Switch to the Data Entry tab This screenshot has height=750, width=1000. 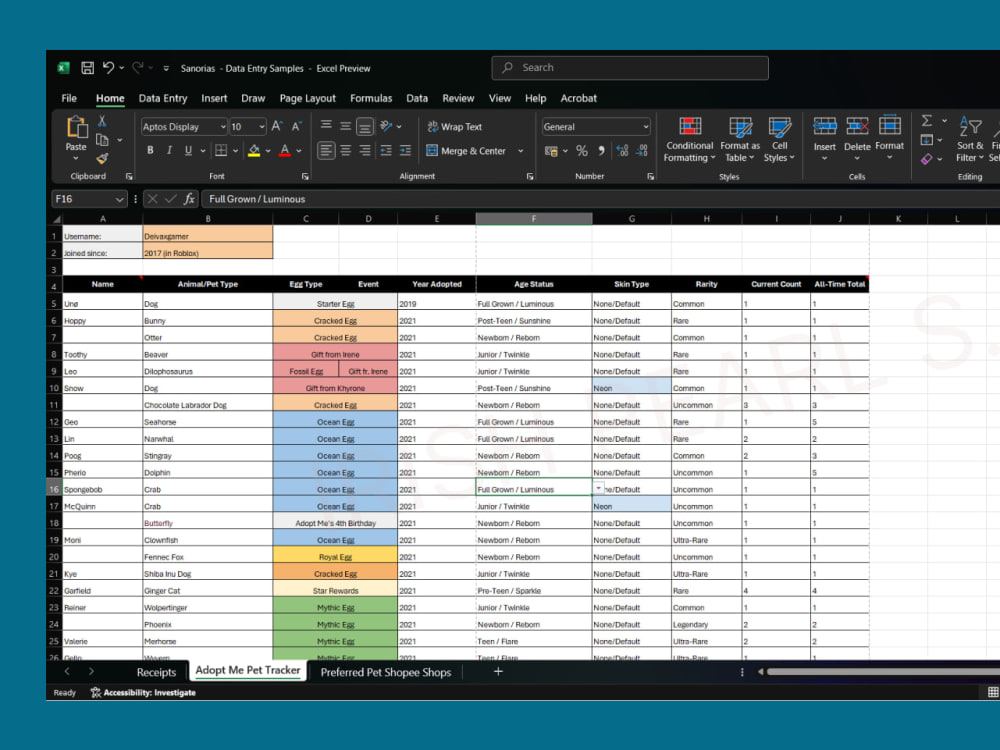[163, 98]
